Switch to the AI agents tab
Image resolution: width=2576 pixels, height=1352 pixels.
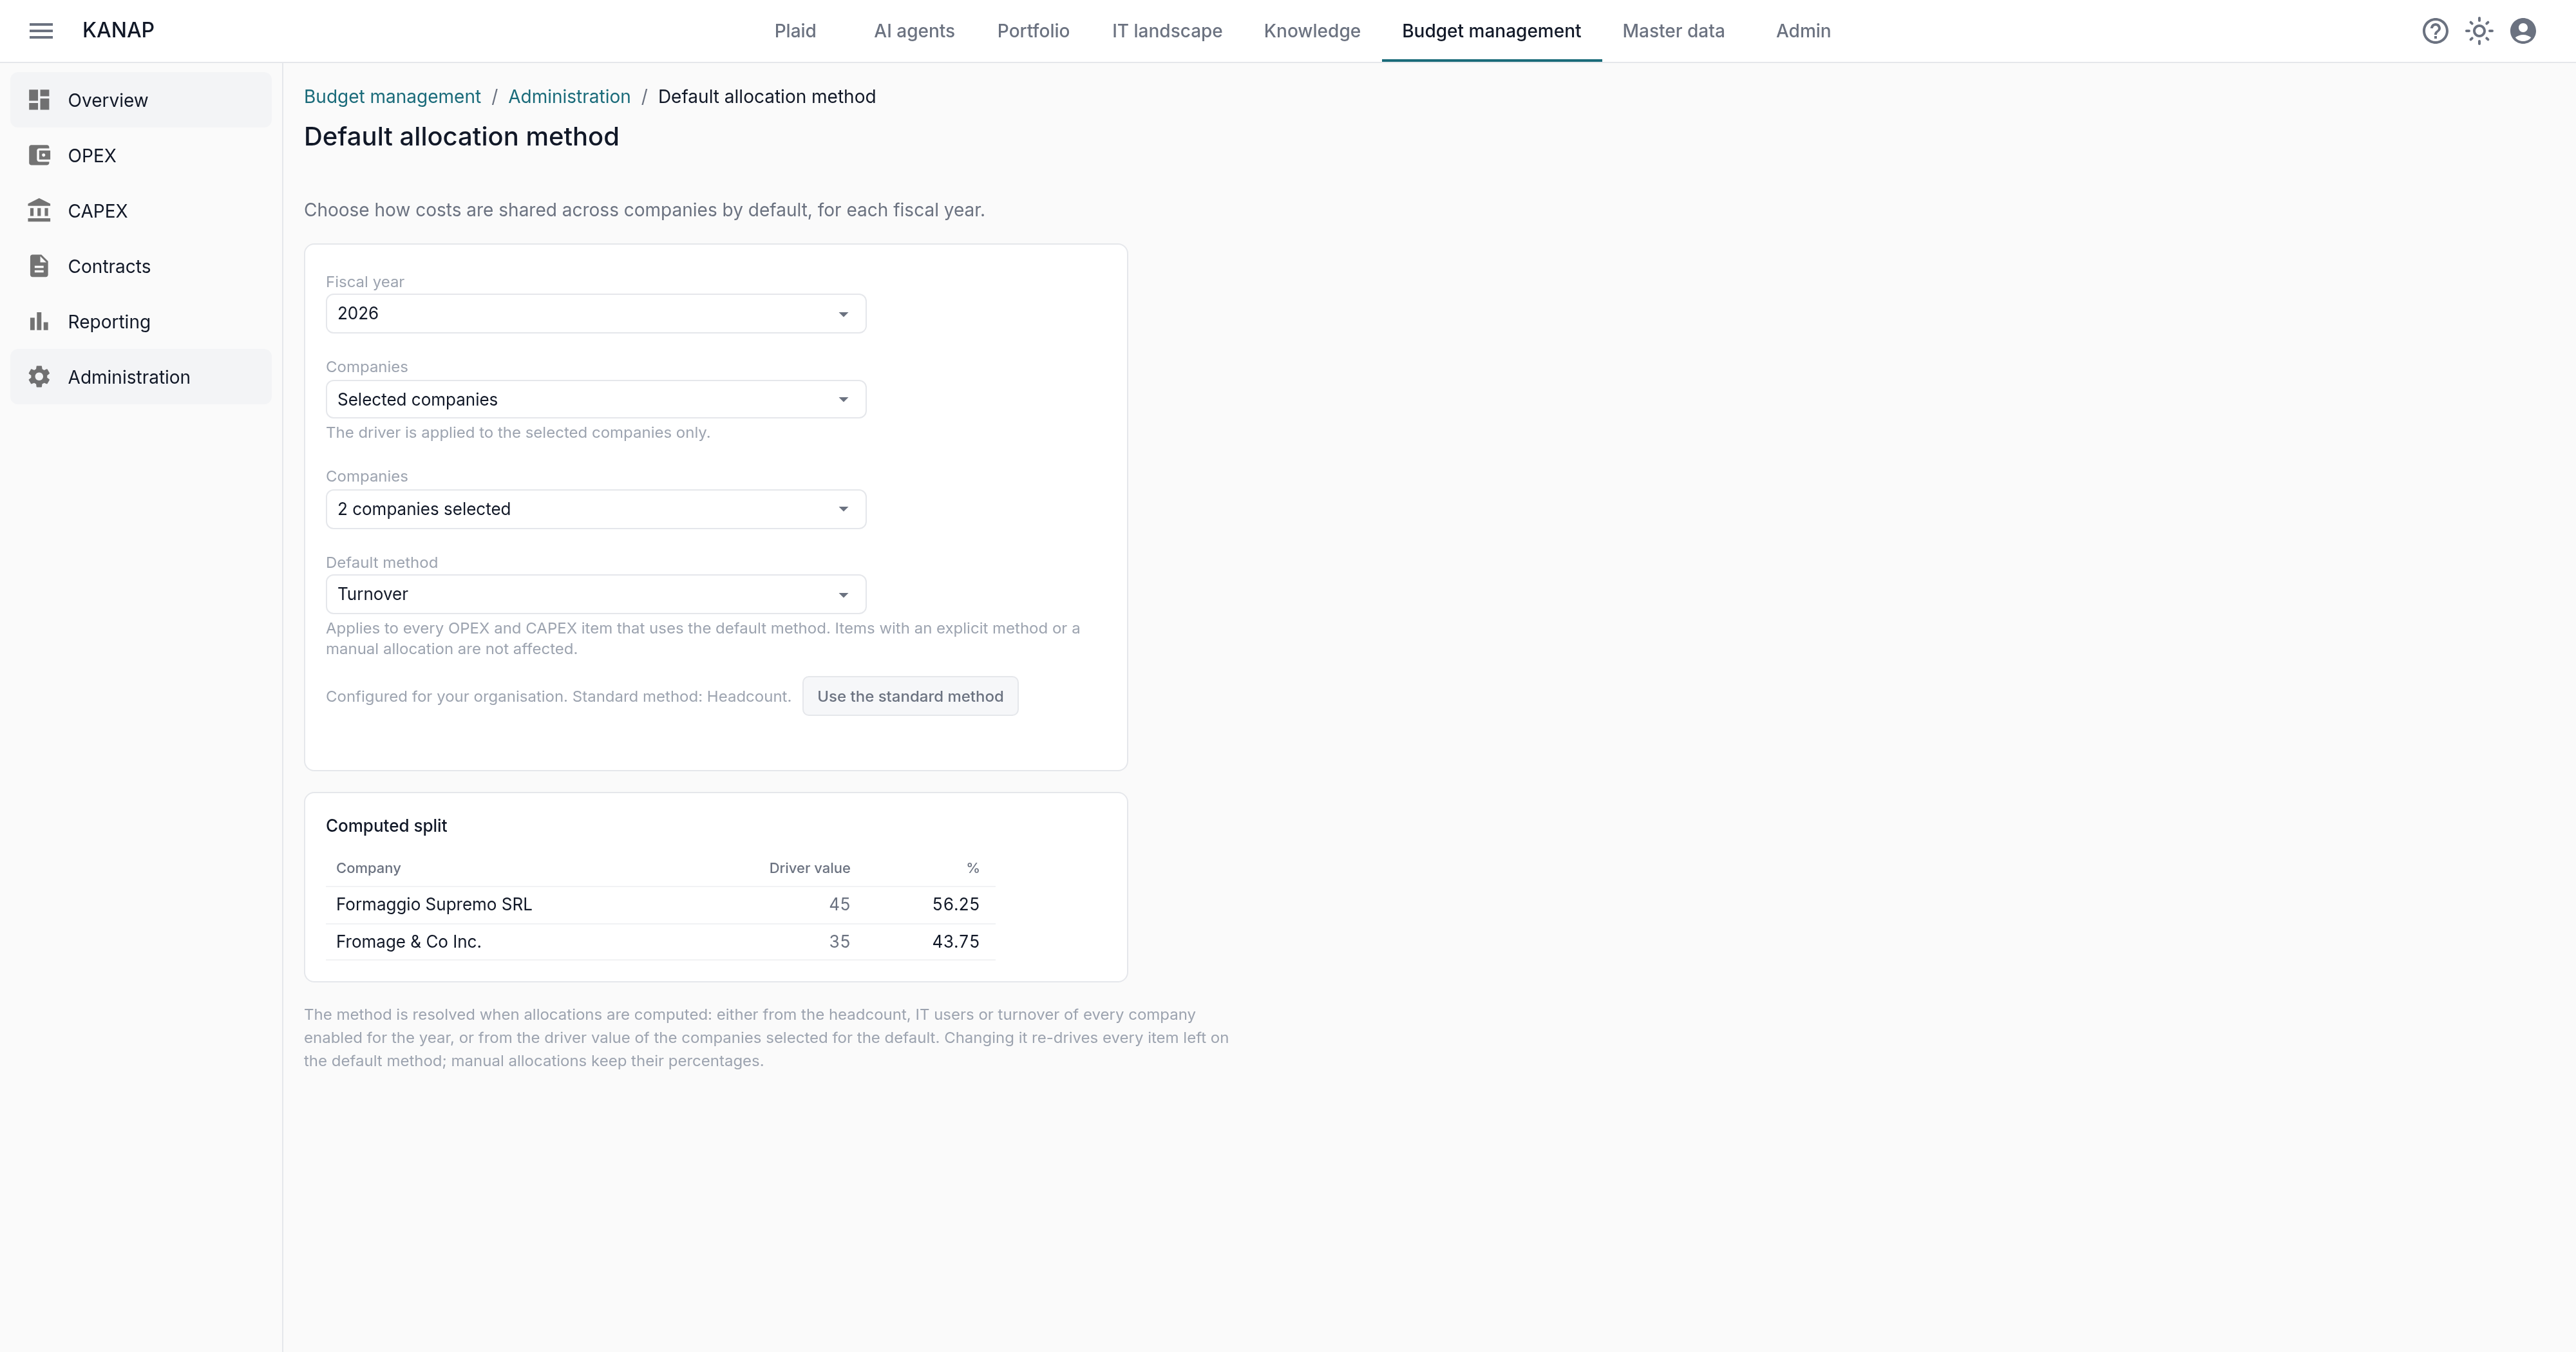(914, 31)
